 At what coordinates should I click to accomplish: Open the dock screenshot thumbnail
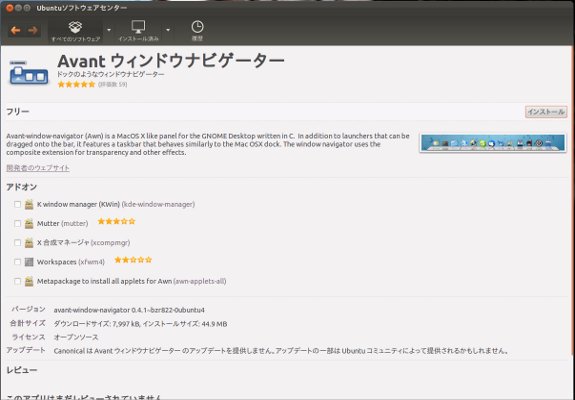[x=493, y=143]
